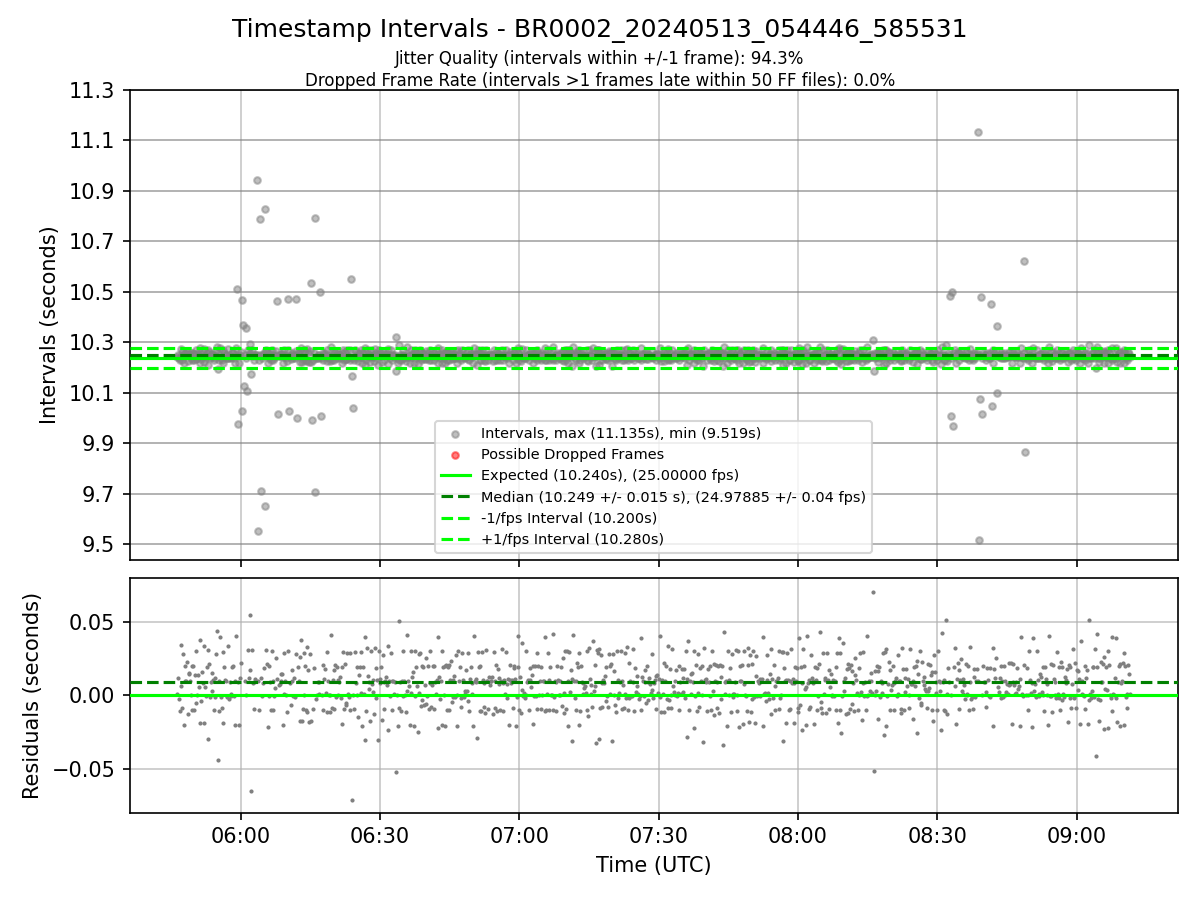This screenshot has height=900, width=1200.
Task: Click the 'Jitter Quality' subtitle showing 94.3%
Action: [x=599, y=59]
